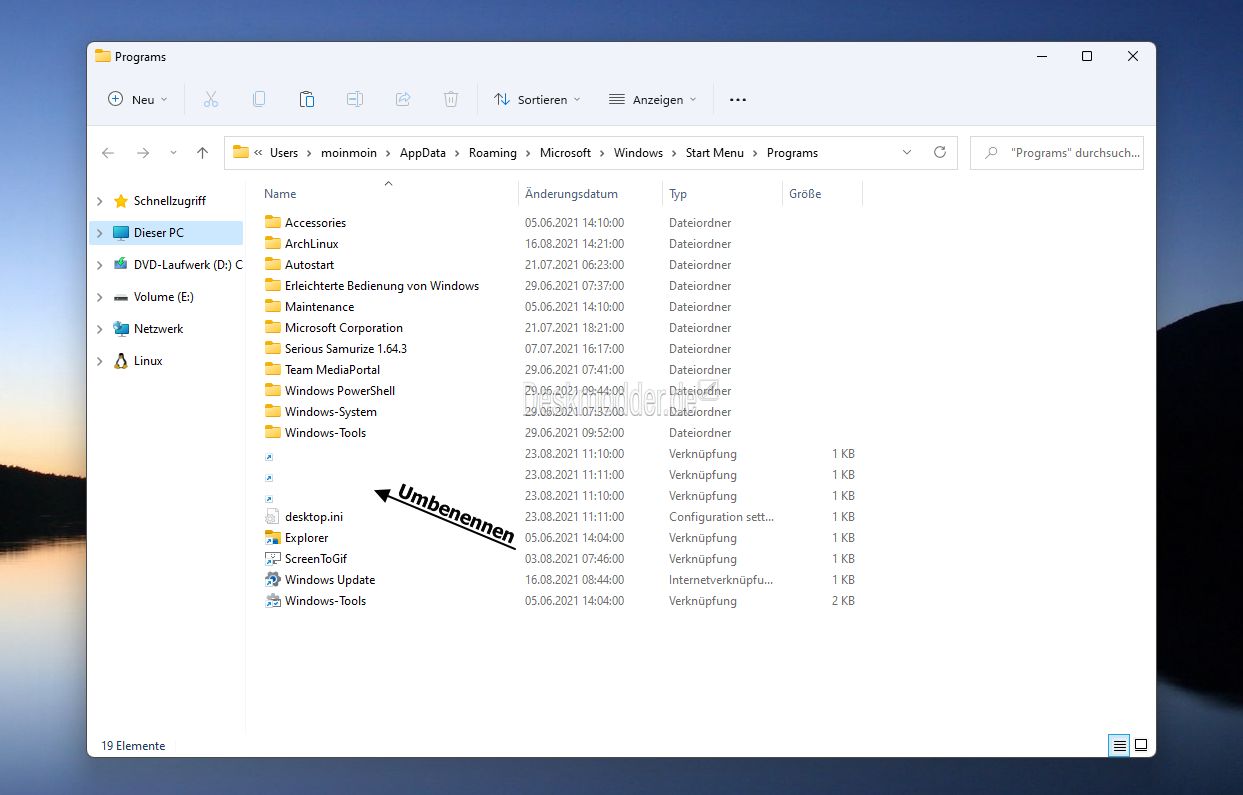The width and height of the screenshot is (1243, 795).
Task: Click the Schnellzugriff star icon
Action: pyautogui.click(x=121, y=201)
